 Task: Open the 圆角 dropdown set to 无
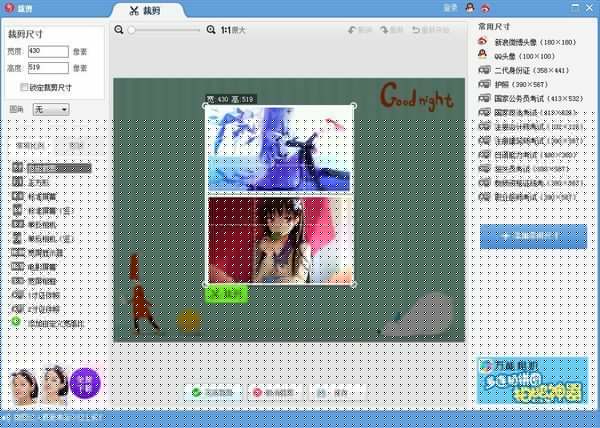(x=50, y=108)
